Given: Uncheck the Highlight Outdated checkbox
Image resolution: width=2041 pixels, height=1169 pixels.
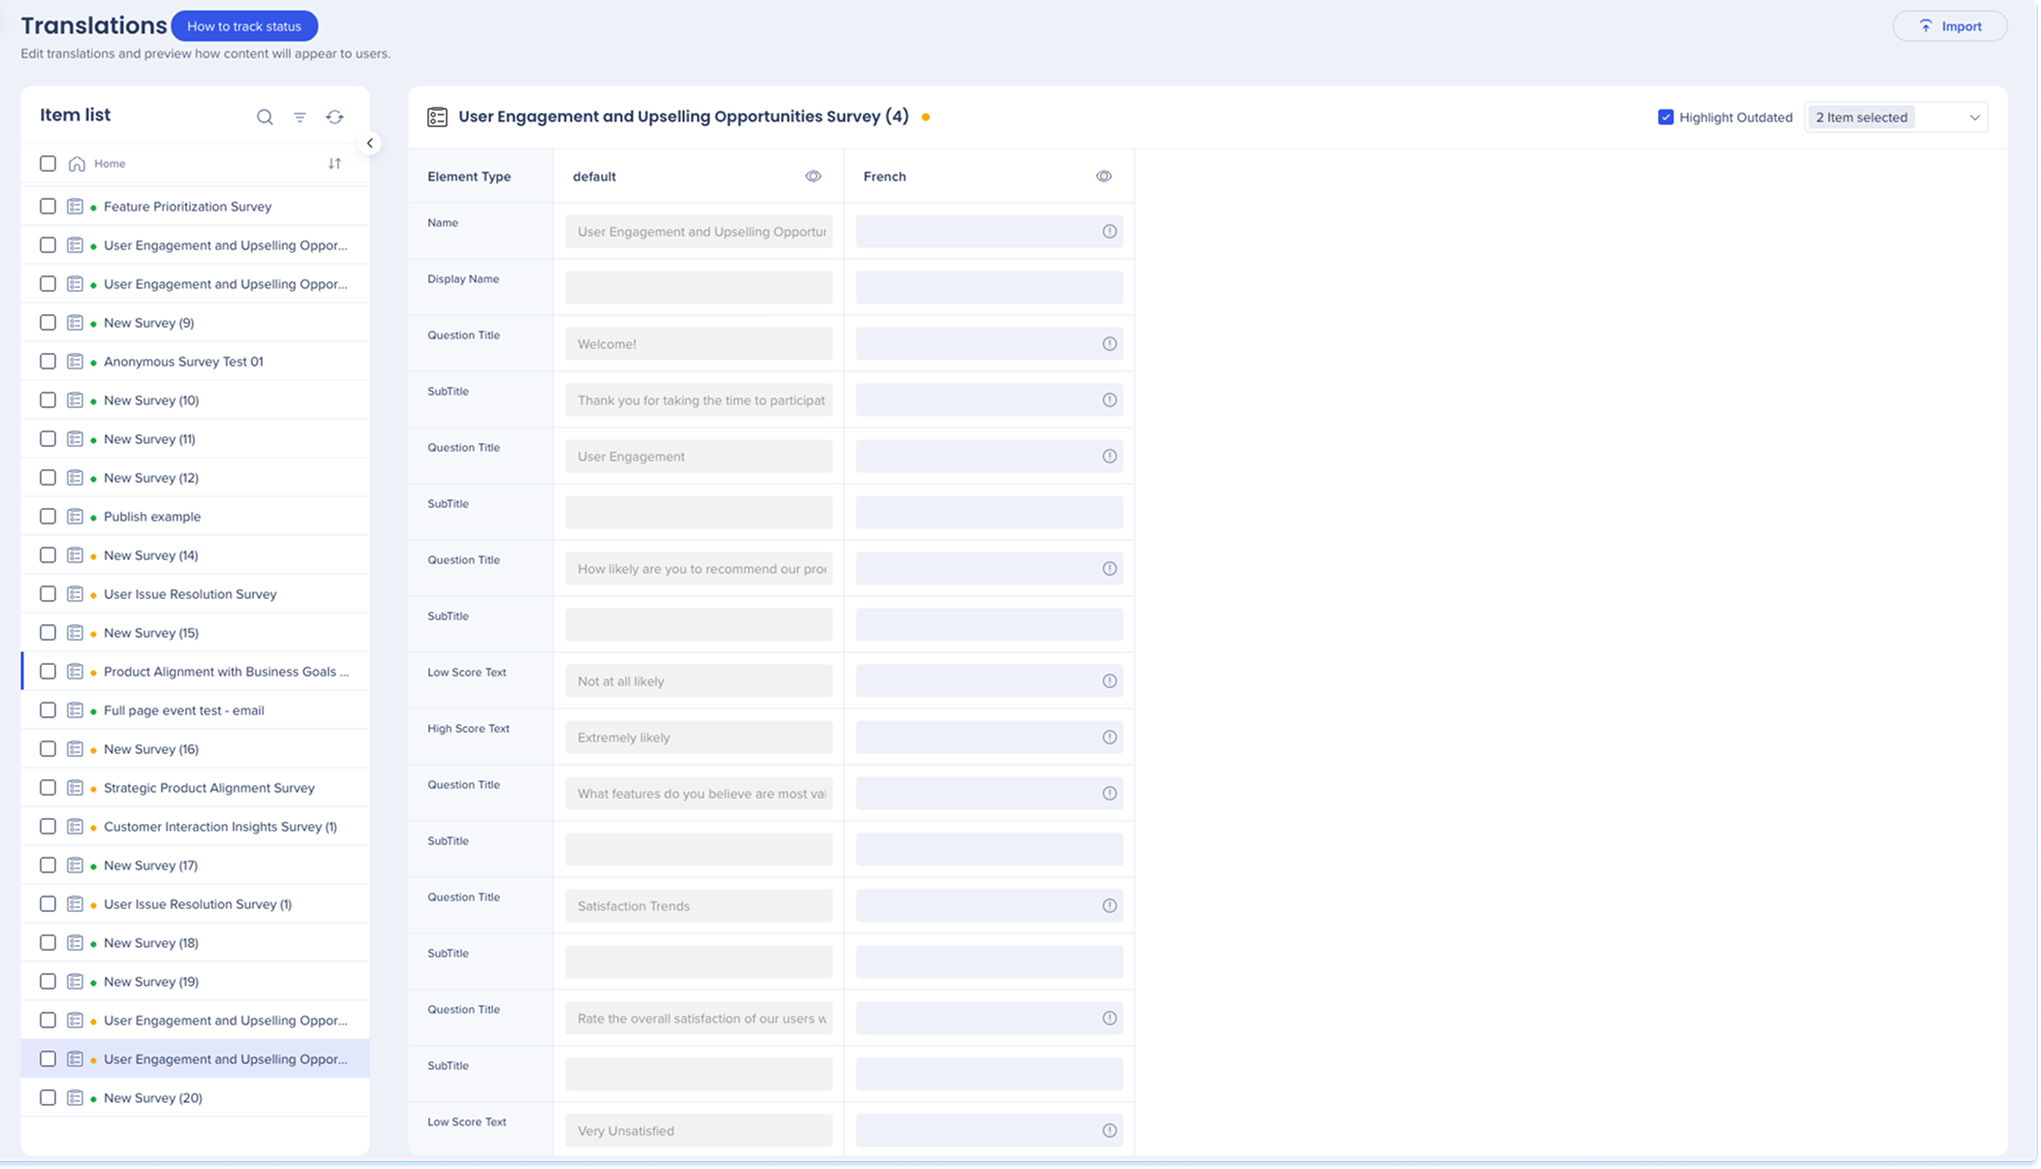Looking at the screenshot, I should 1665,117.
